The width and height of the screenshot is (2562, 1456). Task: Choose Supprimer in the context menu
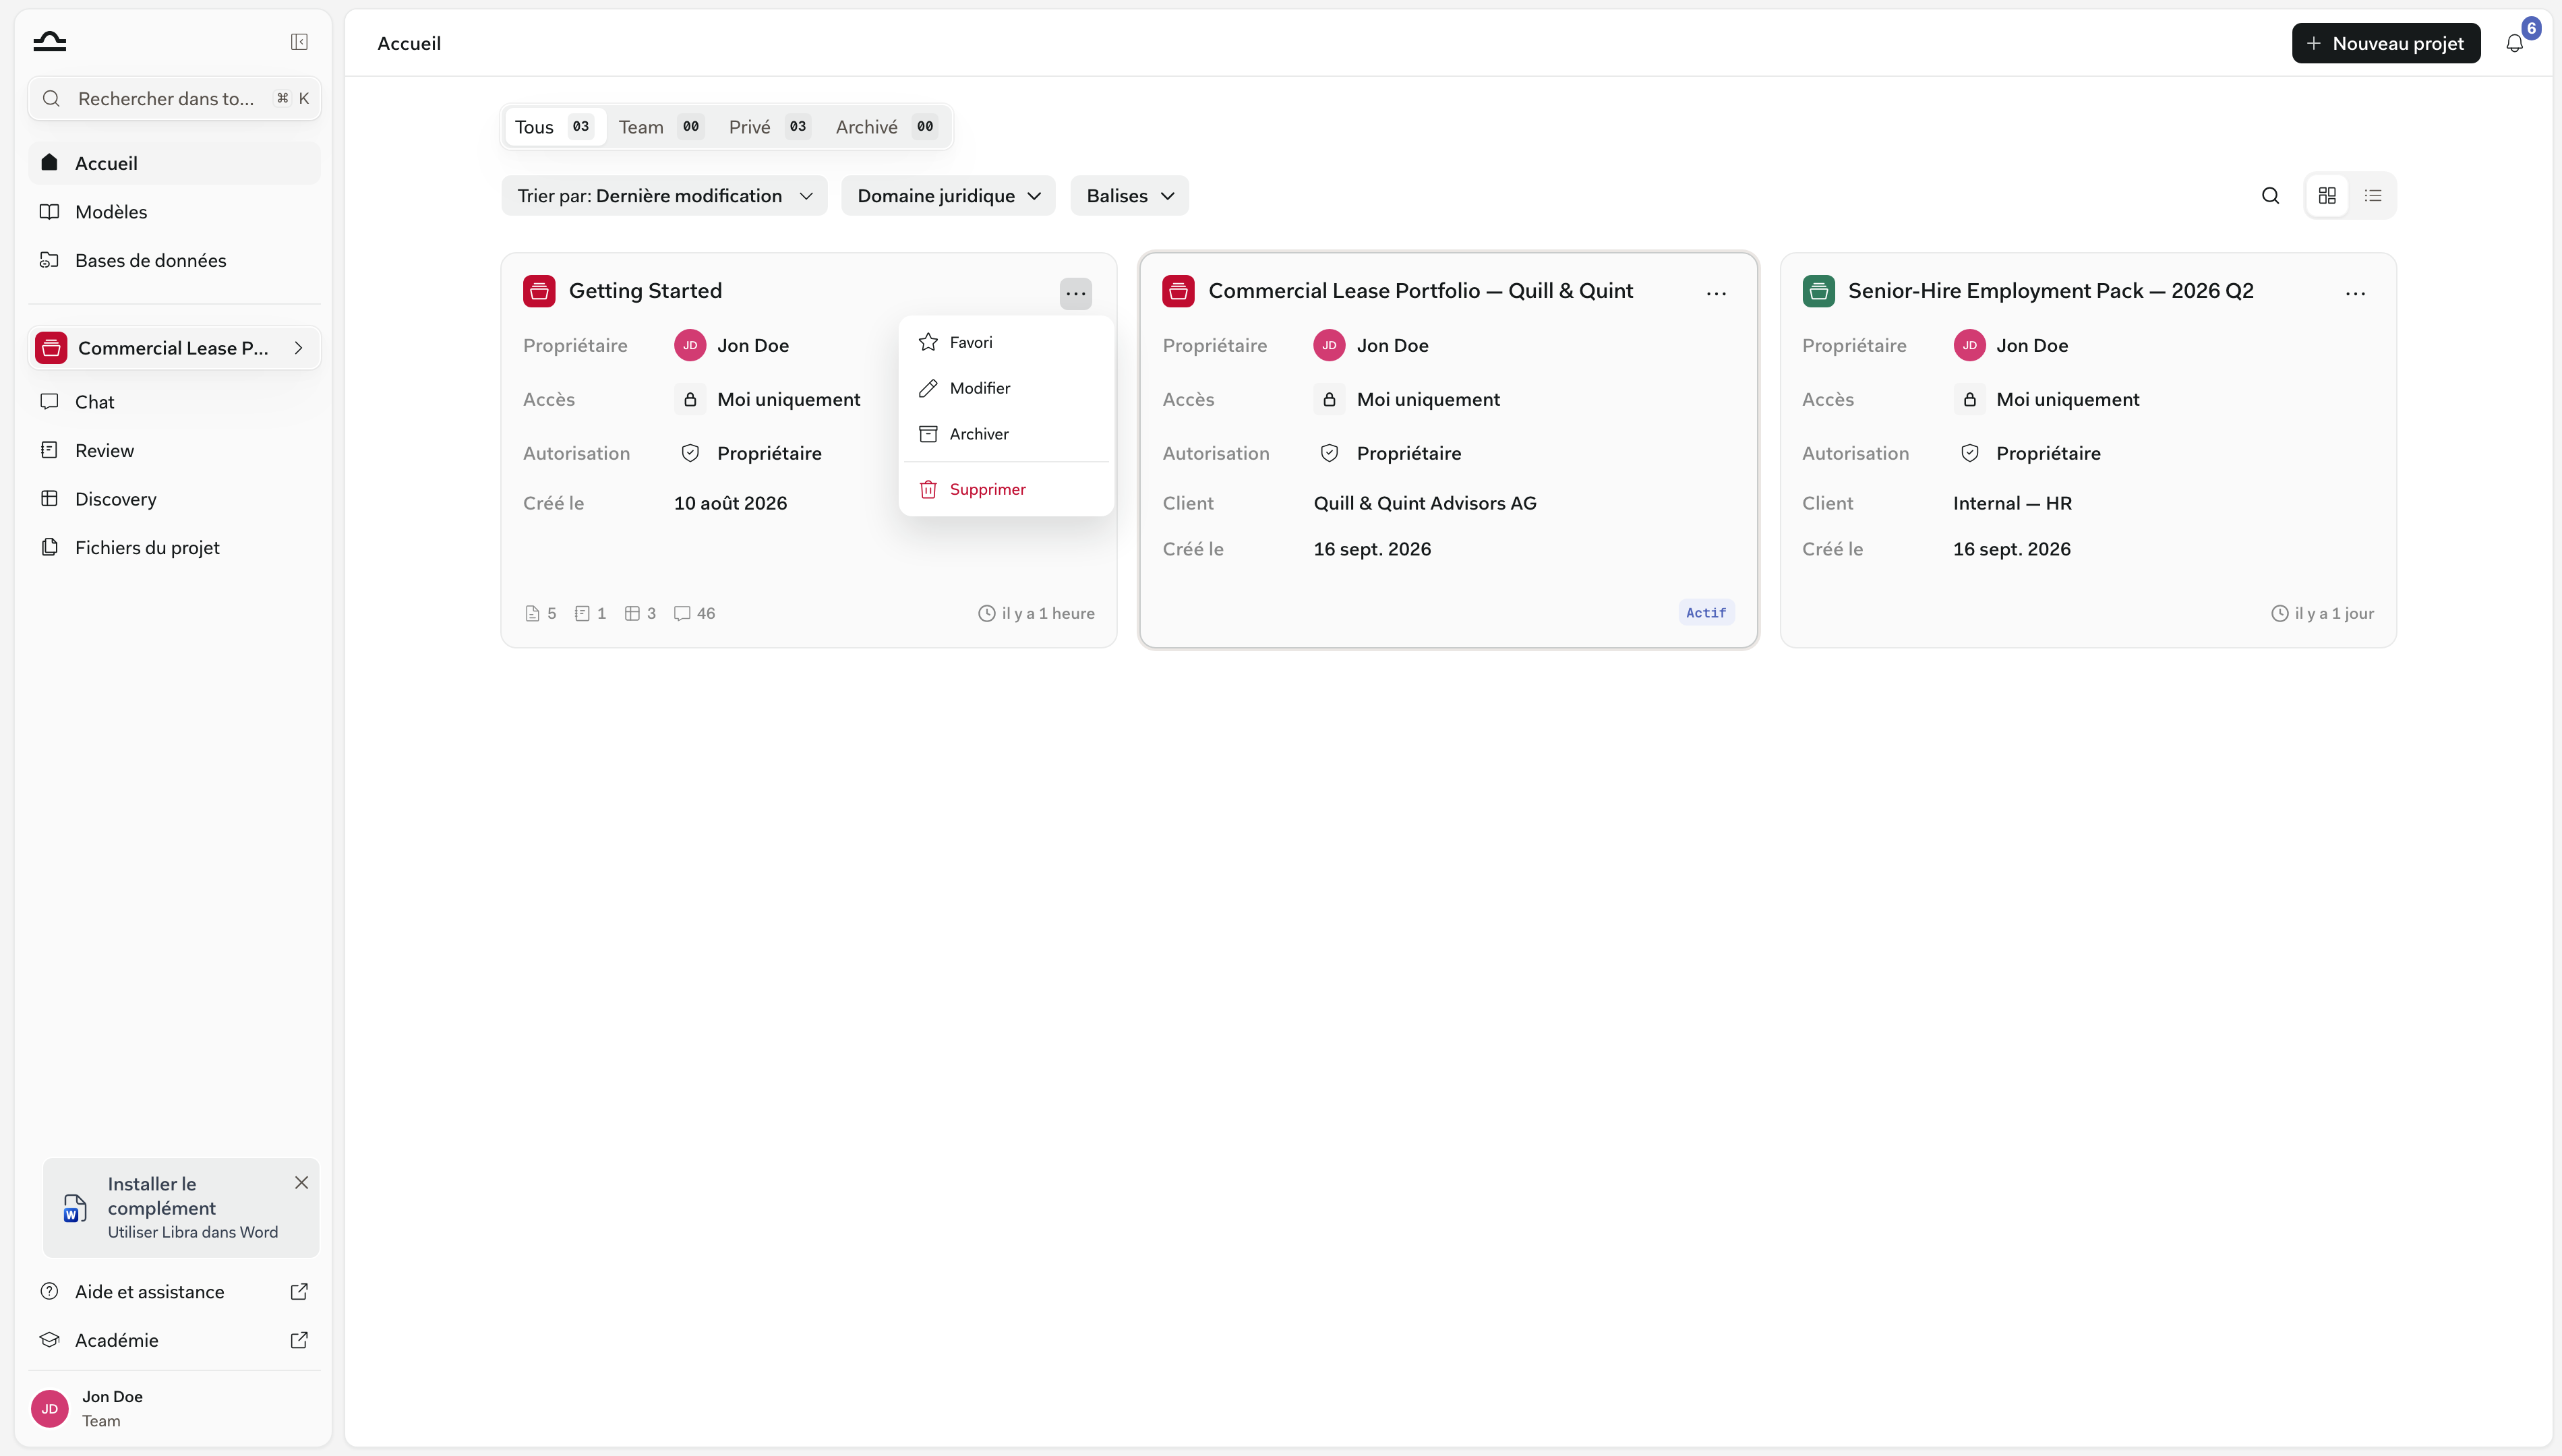1006,489
